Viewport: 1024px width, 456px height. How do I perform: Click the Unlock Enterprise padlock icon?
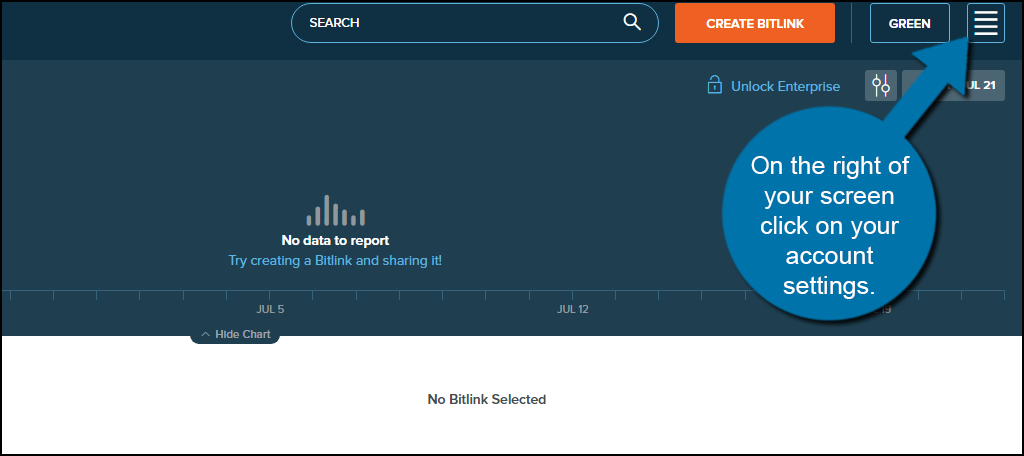[714, 86]
